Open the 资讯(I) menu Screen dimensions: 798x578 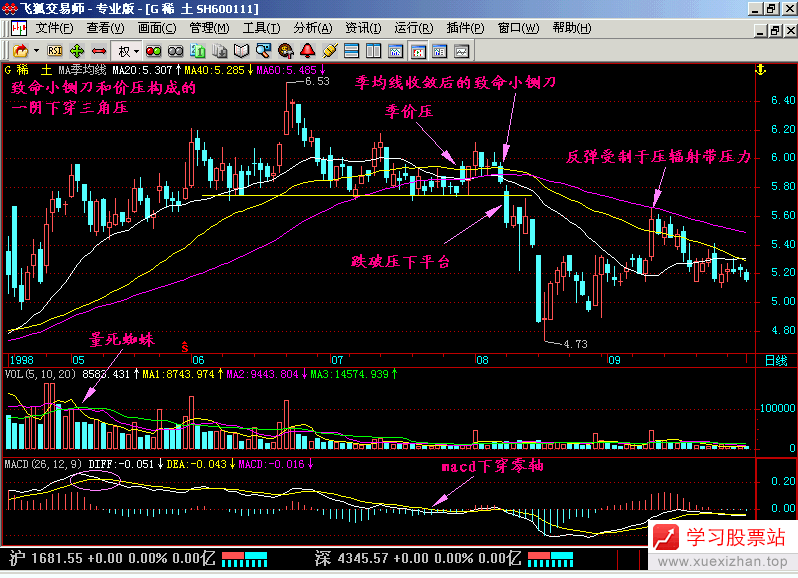tap(363, 28)
